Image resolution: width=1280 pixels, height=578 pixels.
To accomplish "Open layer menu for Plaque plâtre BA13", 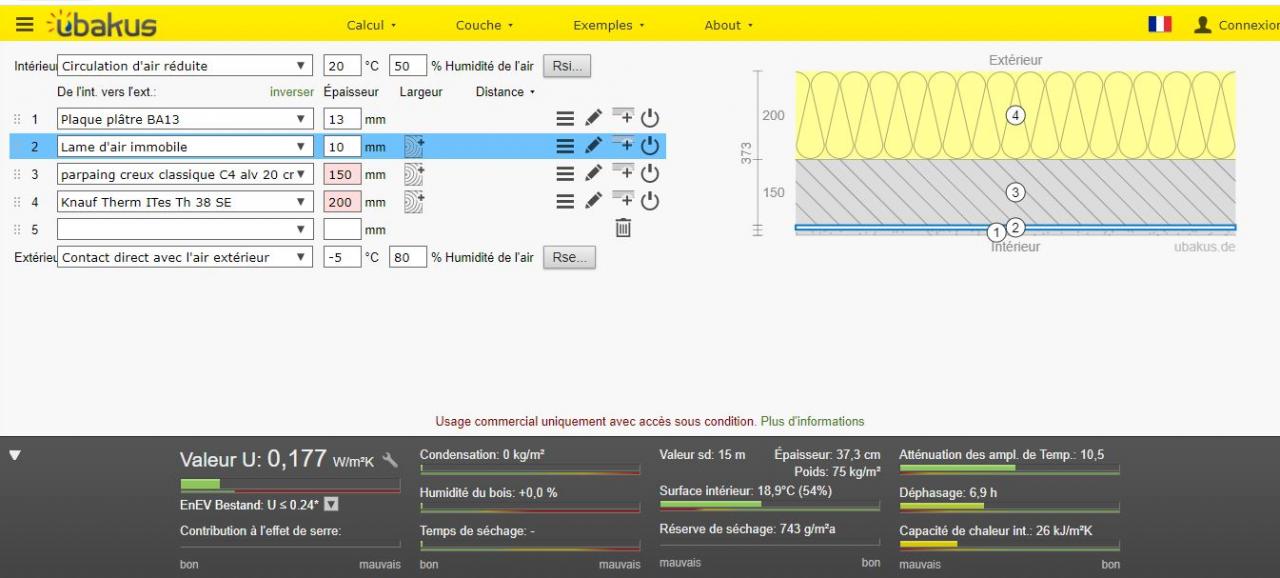I will pos(565,119).
